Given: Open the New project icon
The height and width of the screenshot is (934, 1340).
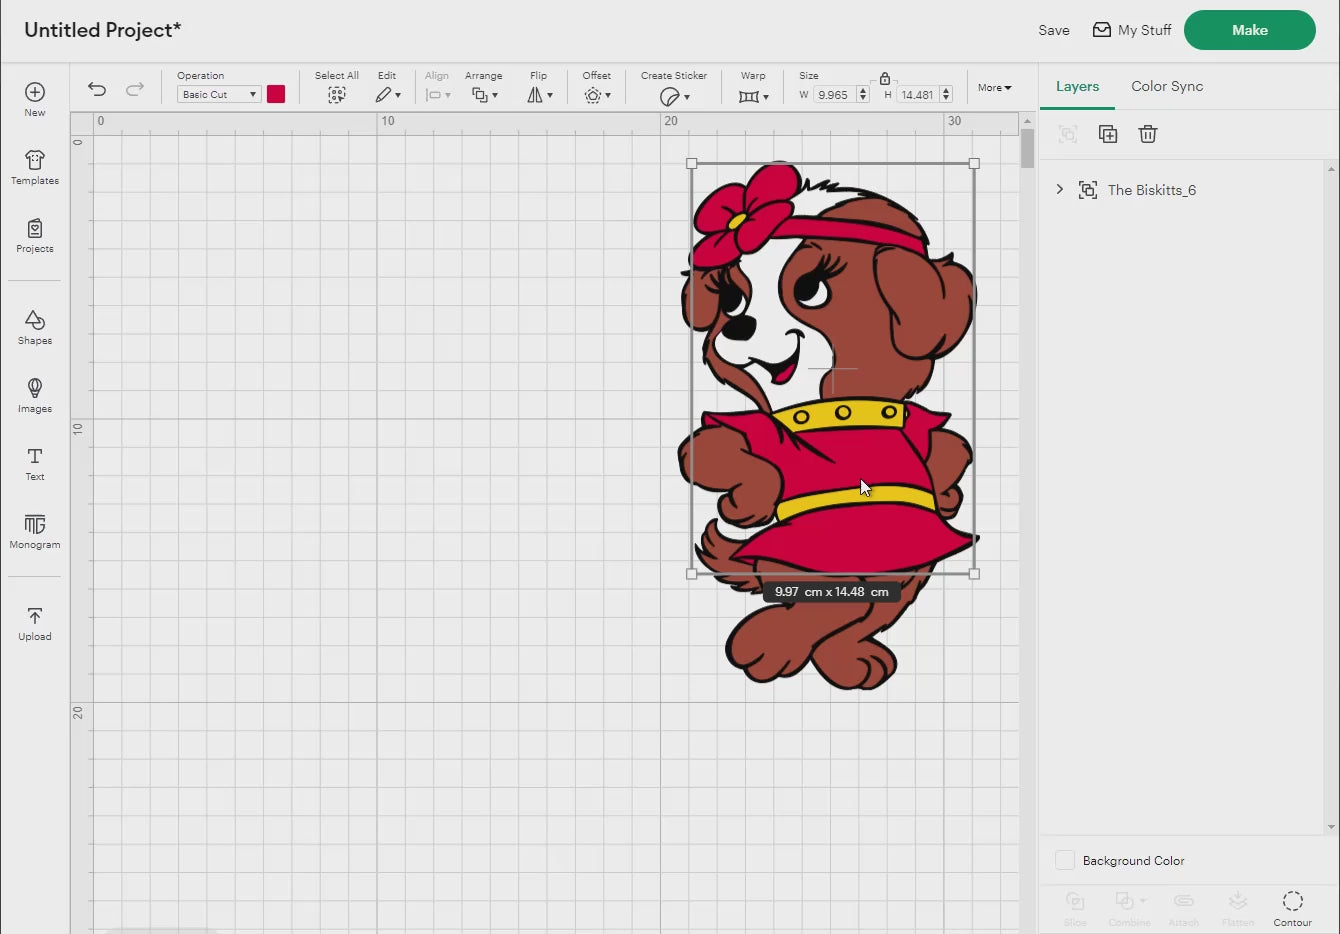Looking at the screenshot, I should pos(35,99).
